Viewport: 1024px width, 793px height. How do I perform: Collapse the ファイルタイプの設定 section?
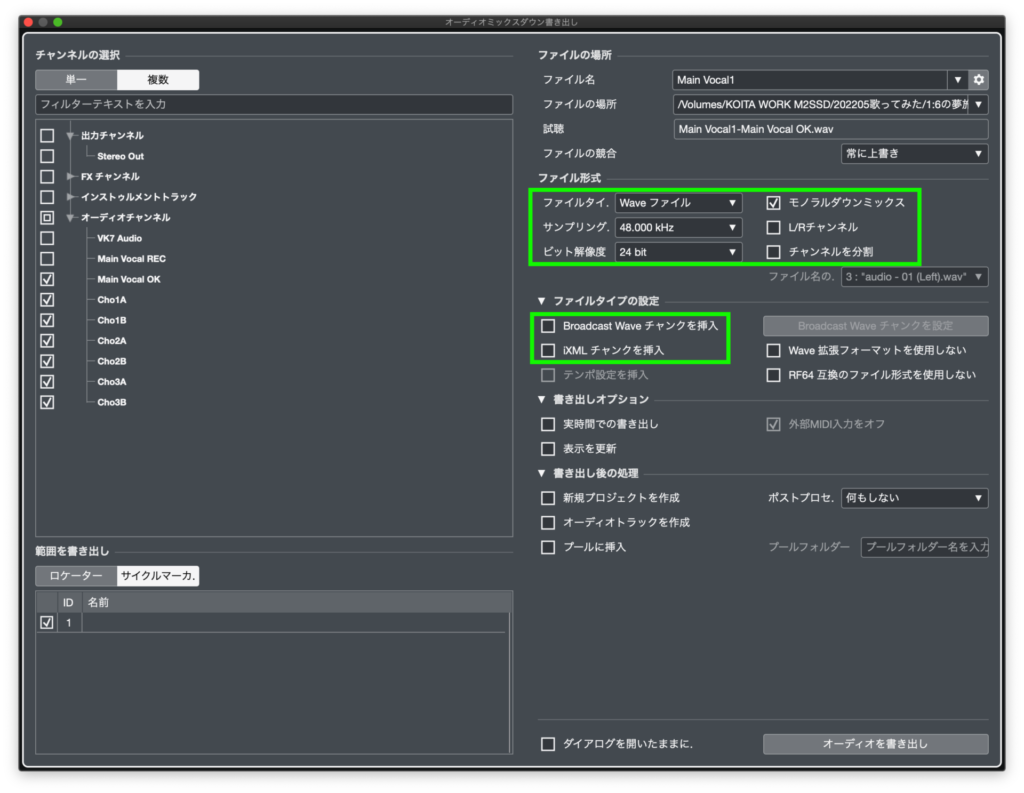[543, 301]
